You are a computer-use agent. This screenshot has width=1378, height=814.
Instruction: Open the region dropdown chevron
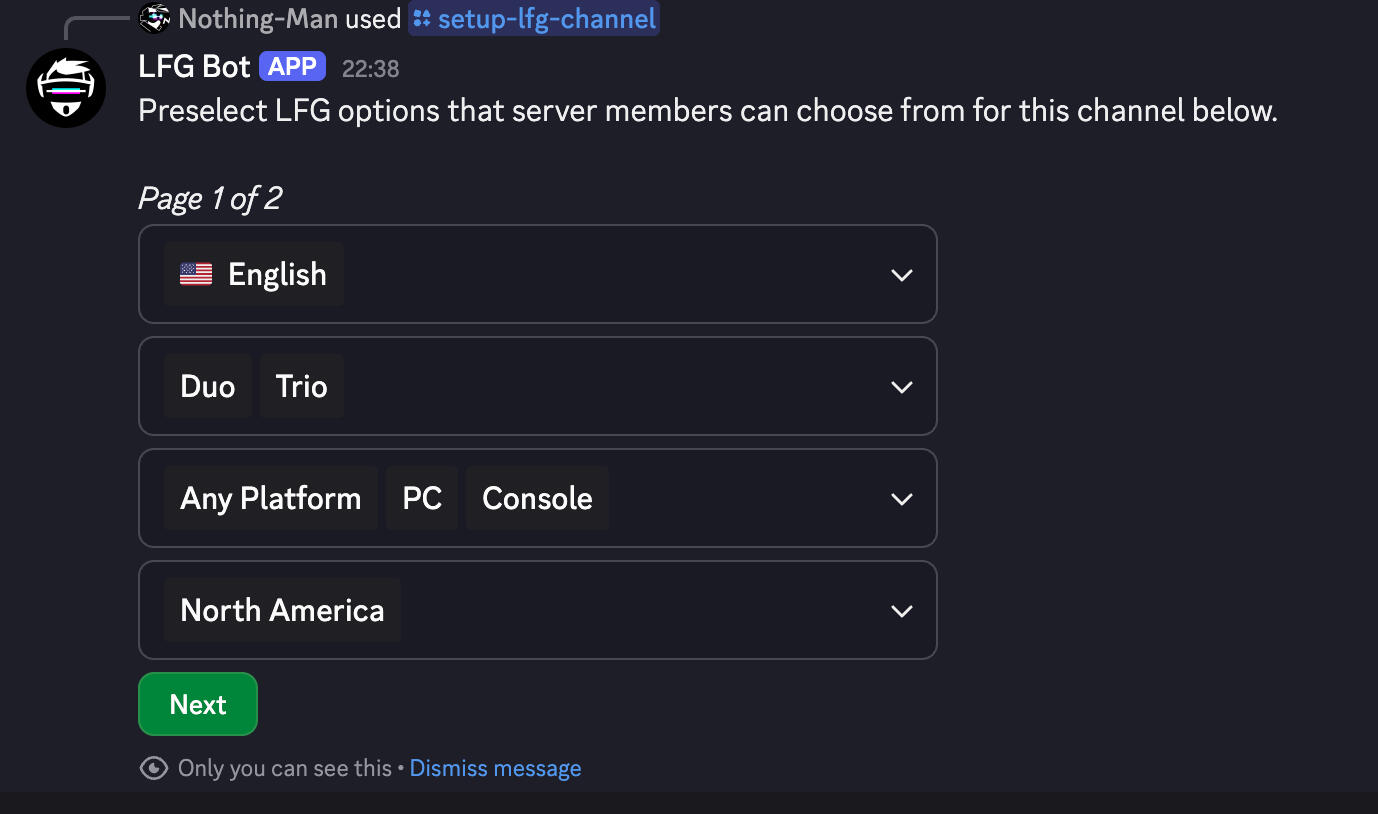pos(901,611)
